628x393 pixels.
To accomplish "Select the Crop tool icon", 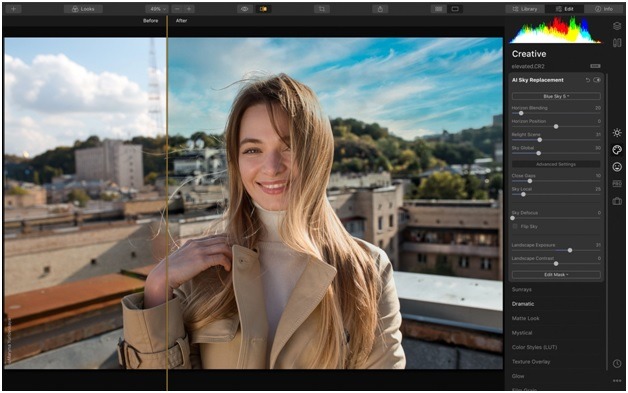I will (322, 9).
